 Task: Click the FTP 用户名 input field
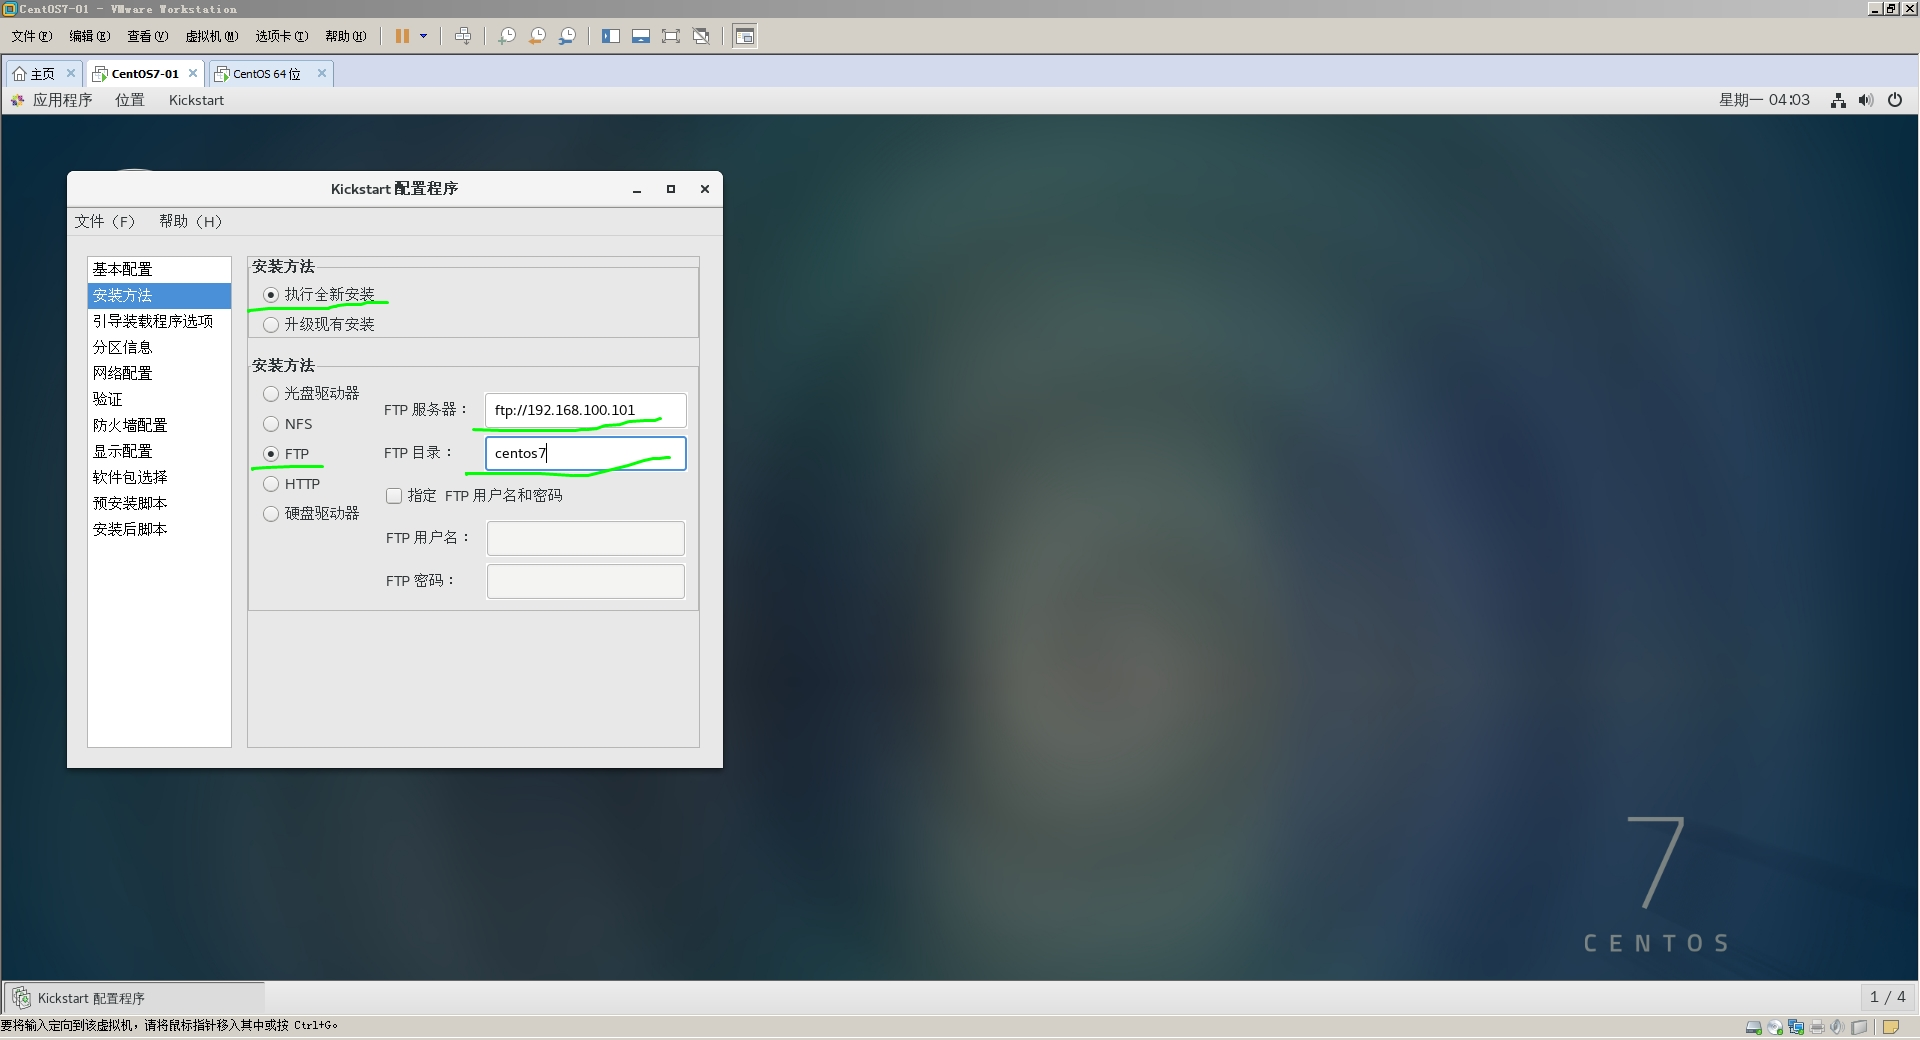click(x=586, y=538)
